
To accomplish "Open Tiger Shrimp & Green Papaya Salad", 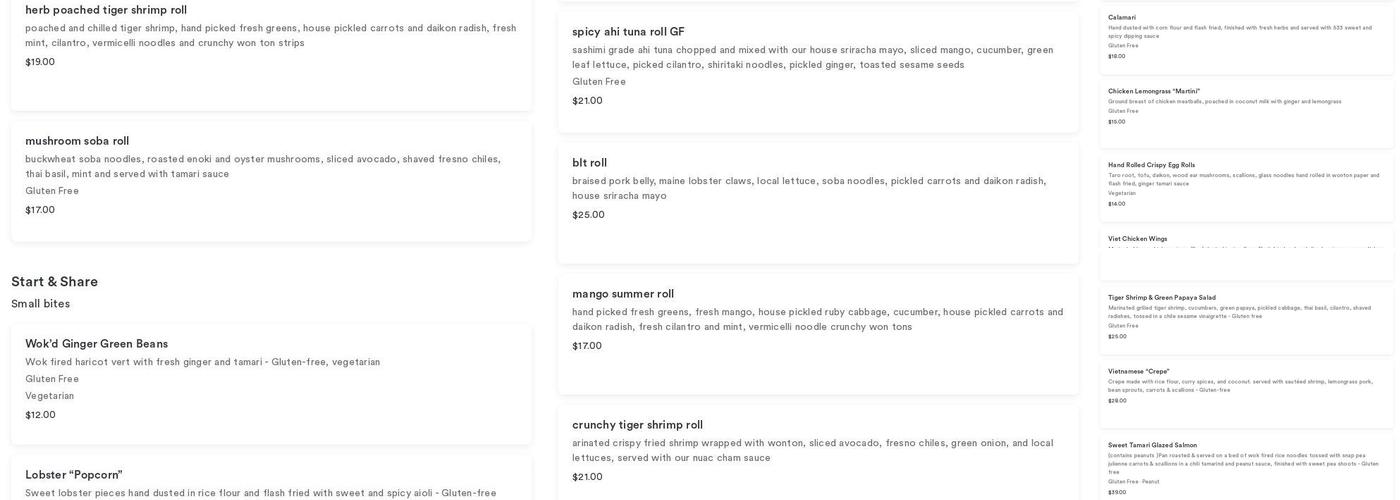I will click(1161, 297).
